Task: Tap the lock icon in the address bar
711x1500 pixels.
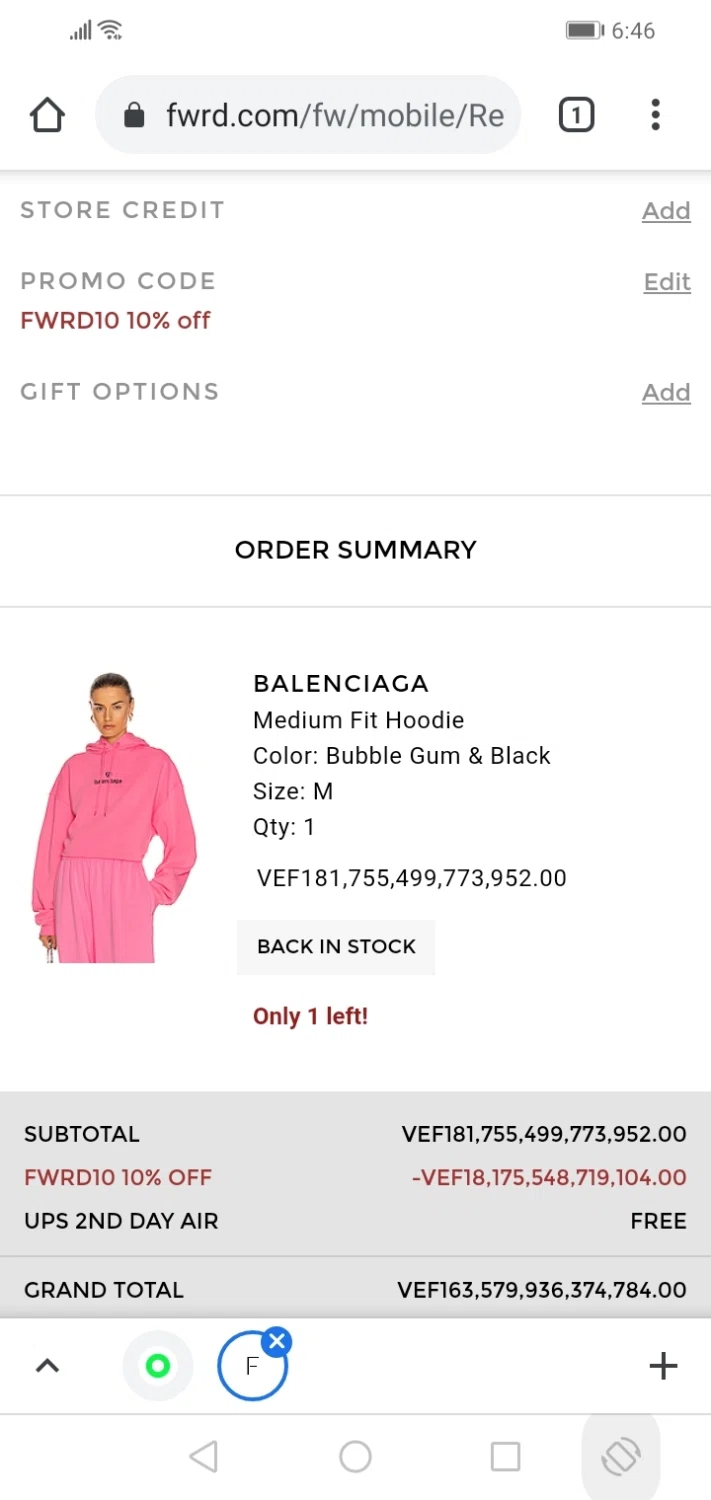Action: point(134,116)
